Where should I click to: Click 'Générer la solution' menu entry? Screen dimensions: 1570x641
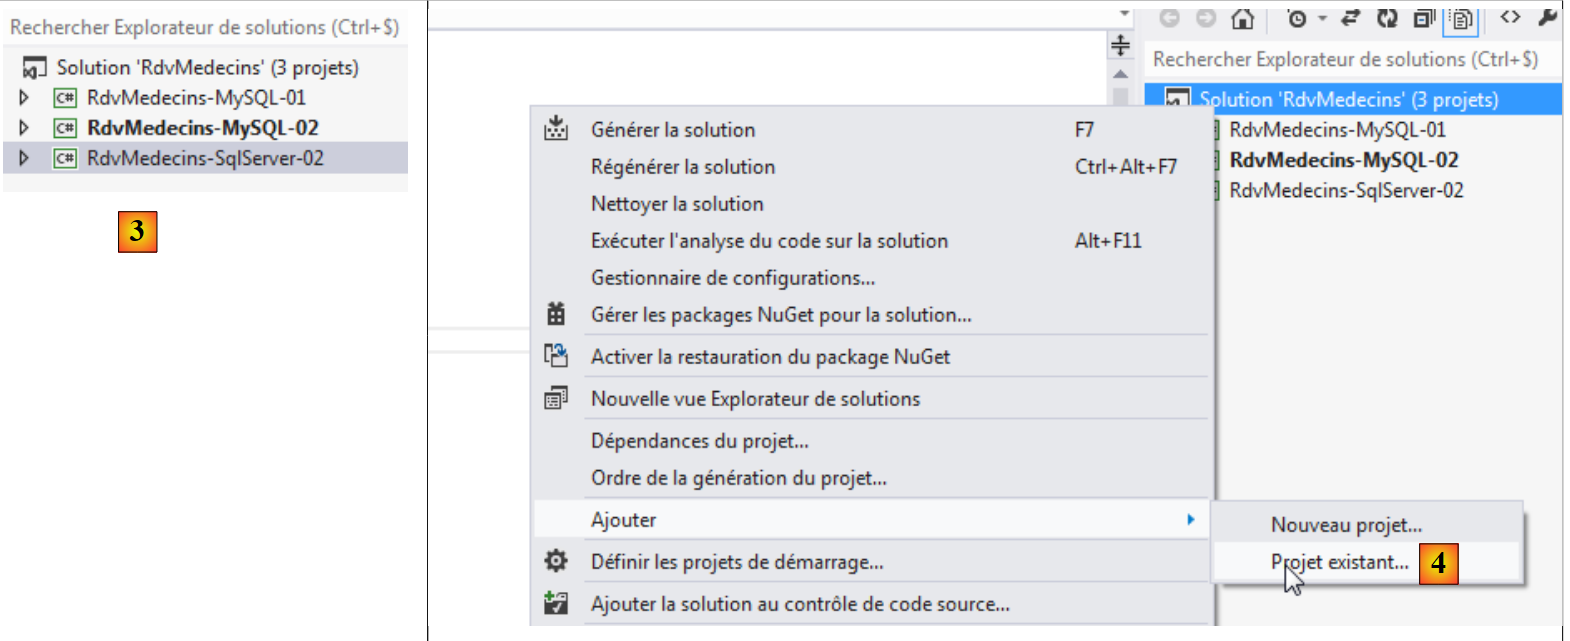673,130
